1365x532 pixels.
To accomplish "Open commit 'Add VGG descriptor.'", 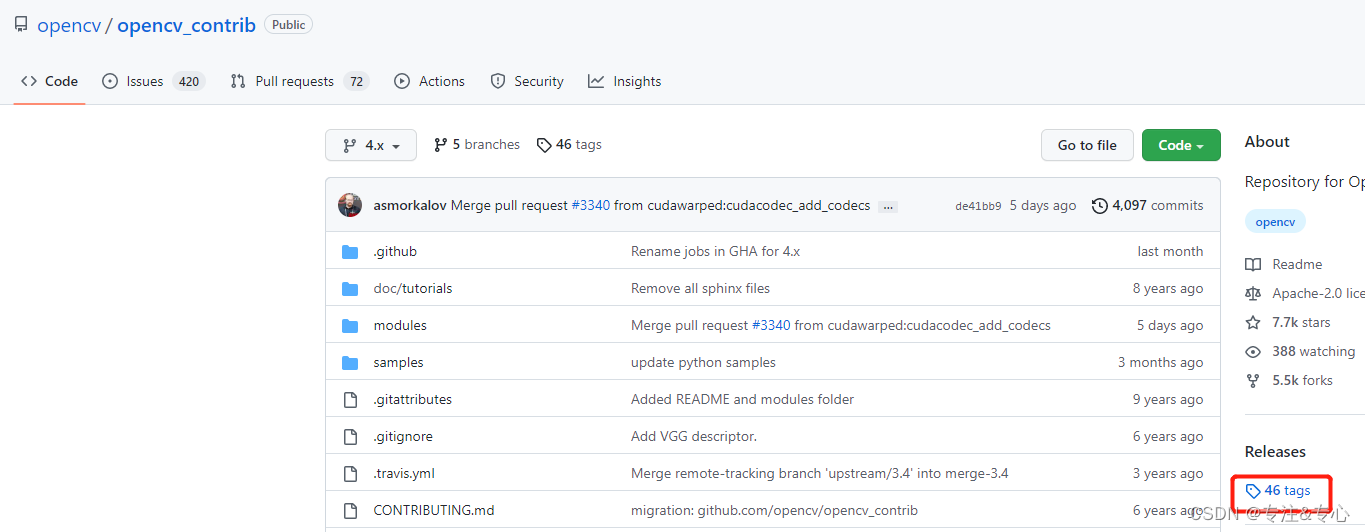I will click(x=694, y=436).
